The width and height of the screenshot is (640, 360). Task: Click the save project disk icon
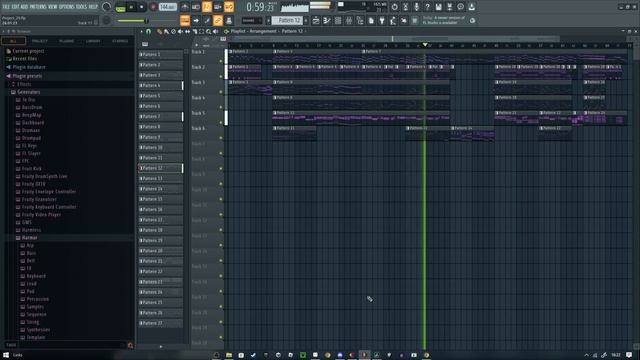[x=438, y=7]
